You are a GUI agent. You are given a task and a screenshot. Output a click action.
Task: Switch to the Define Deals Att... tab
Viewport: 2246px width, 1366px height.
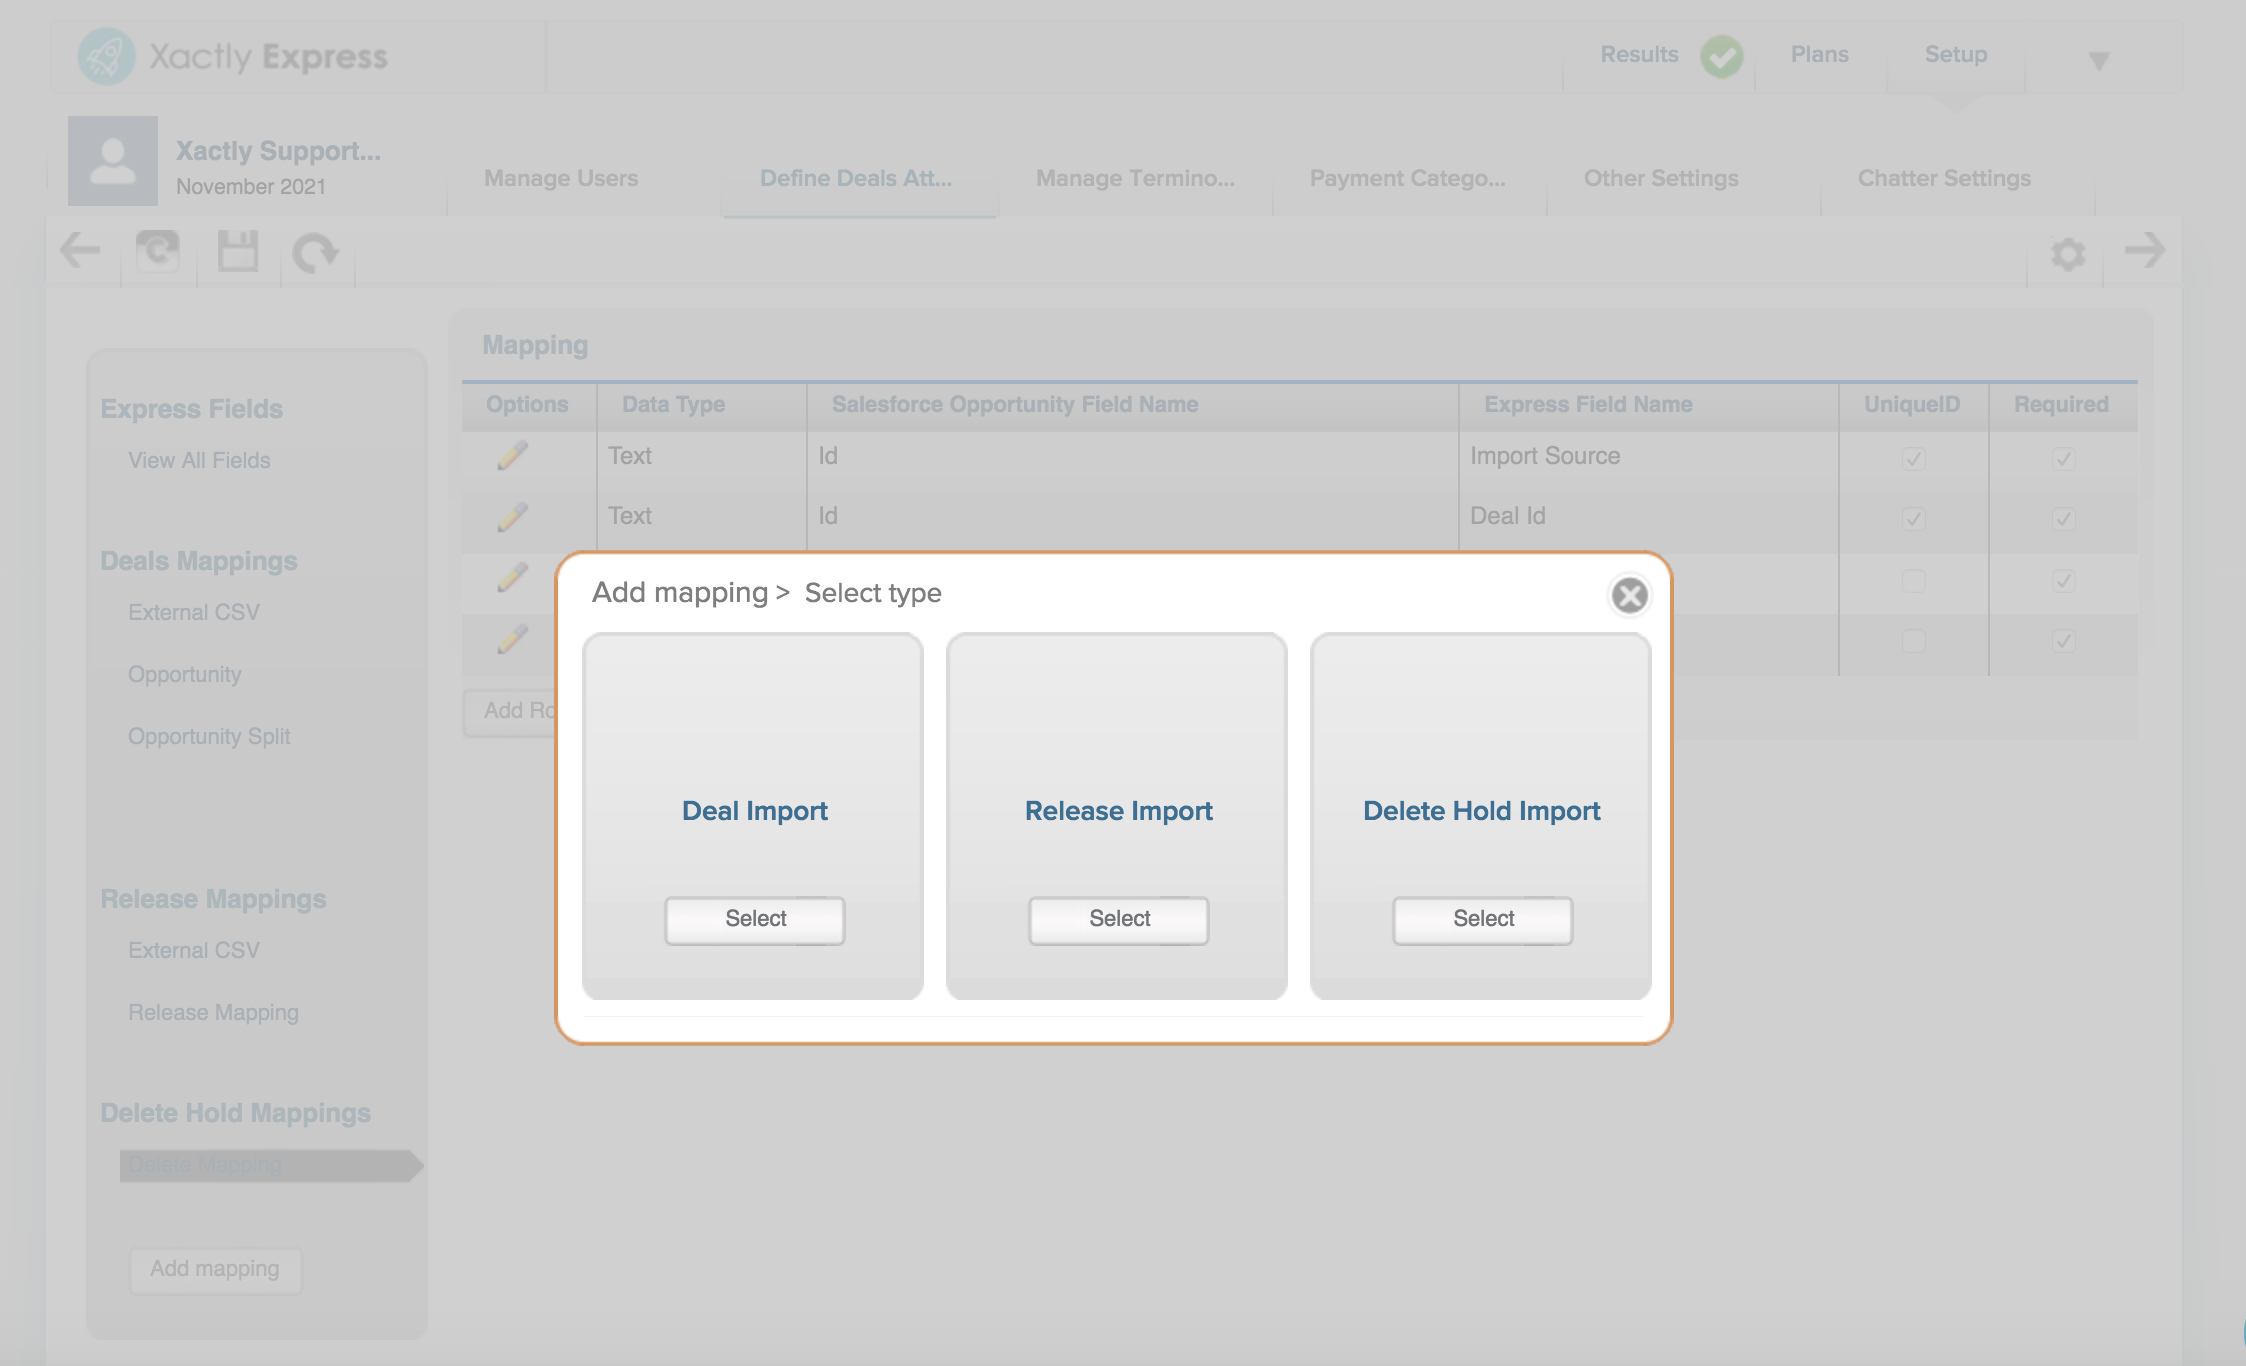(x=856, y=178)
